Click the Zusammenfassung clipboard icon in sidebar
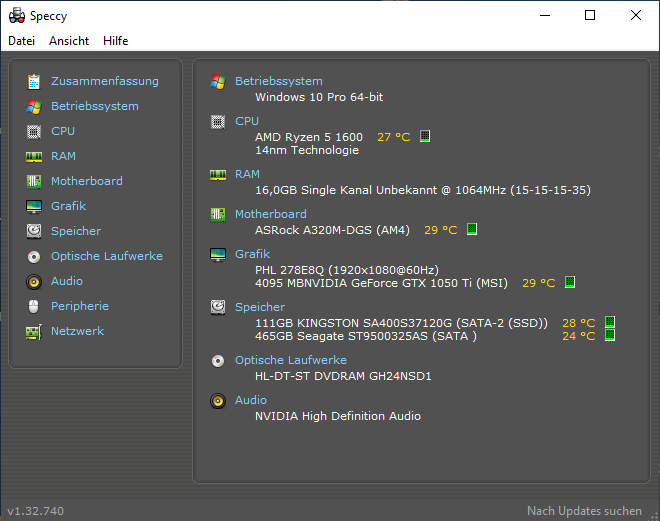The image size is (660, 521). click(x=34, y=82)
